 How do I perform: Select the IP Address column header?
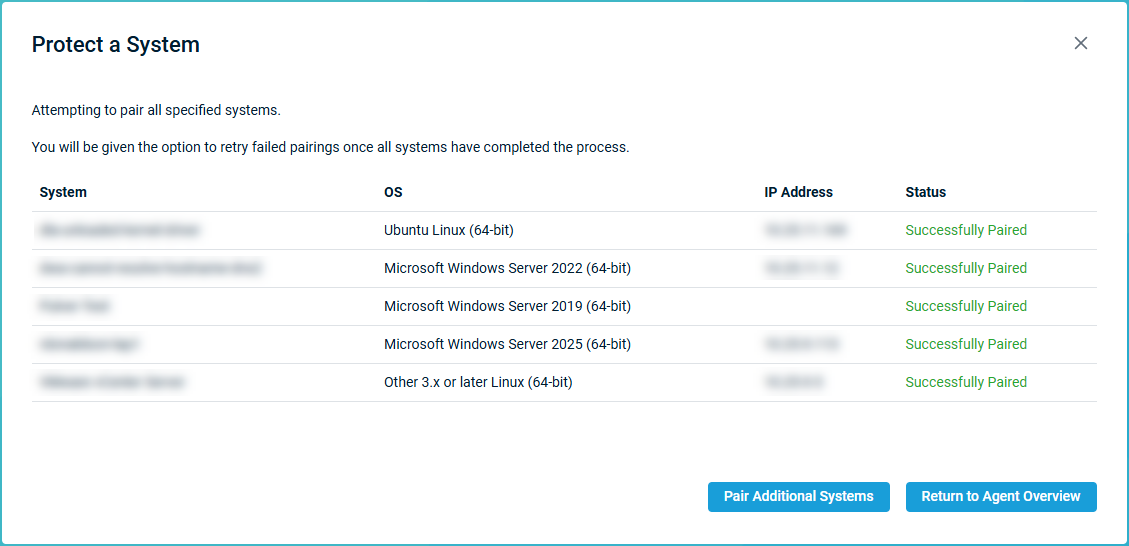[798, 192]
